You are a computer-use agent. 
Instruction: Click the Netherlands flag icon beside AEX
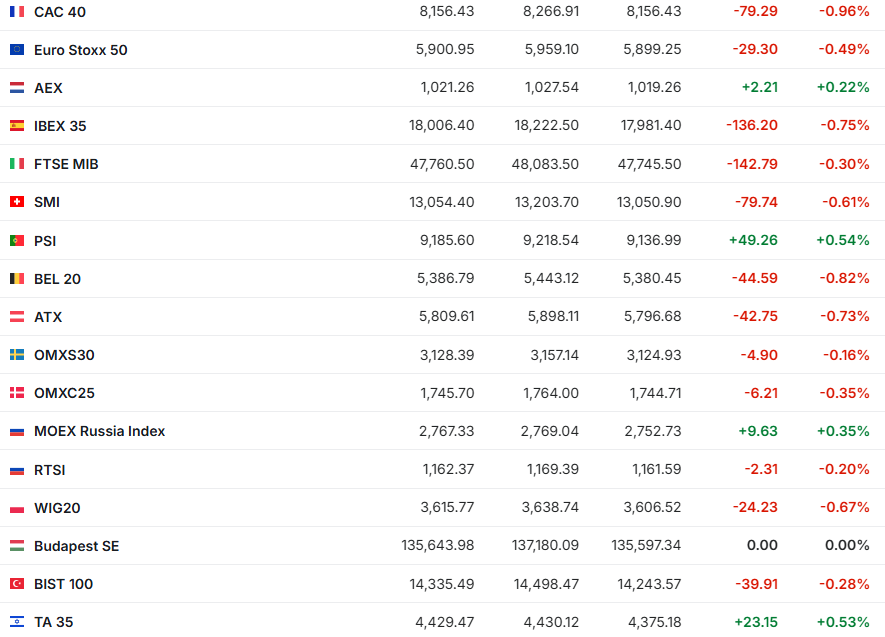point(17,88)
